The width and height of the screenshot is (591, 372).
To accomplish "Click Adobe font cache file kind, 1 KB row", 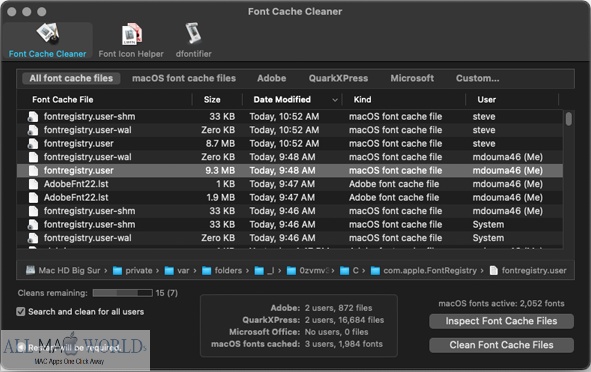I will (394, 184).
